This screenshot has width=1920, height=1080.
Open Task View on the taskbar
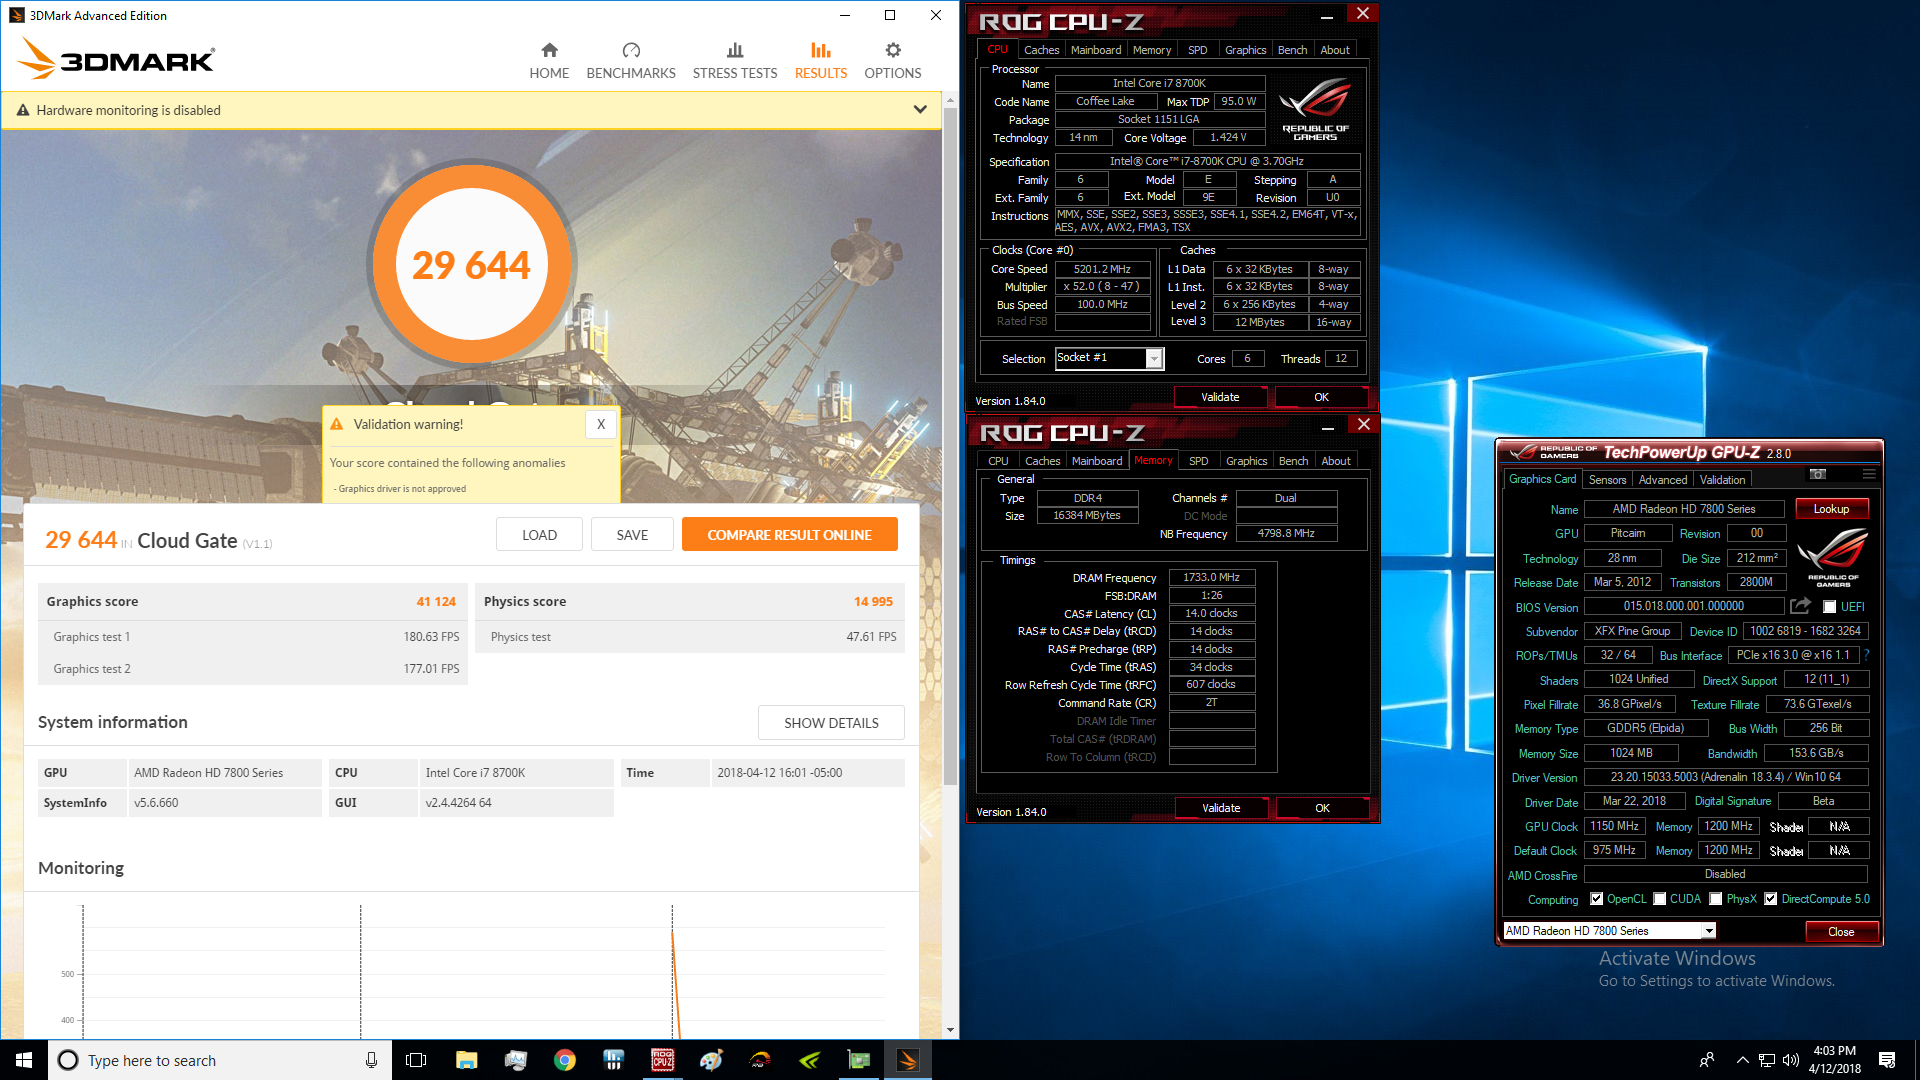[416, 1060]
